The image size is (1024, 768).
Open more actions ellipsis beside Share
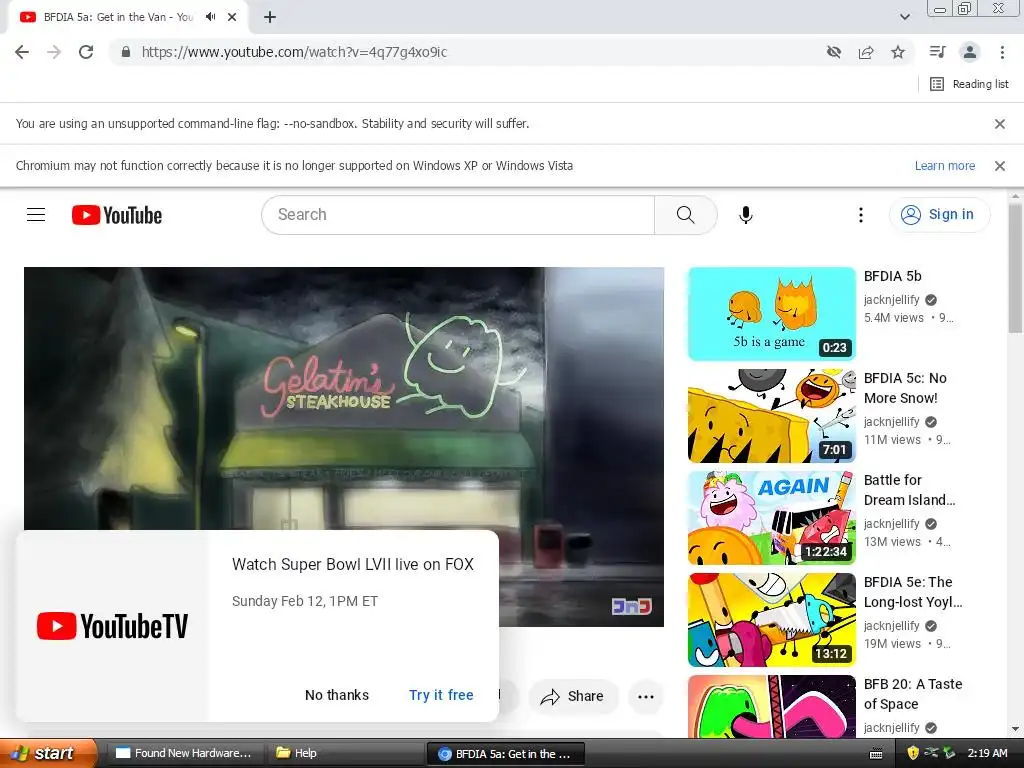[646, 697]
